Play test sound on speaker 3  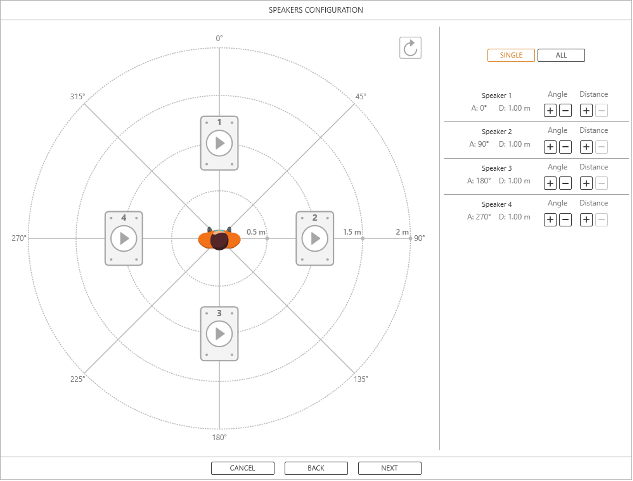(219, 334)
